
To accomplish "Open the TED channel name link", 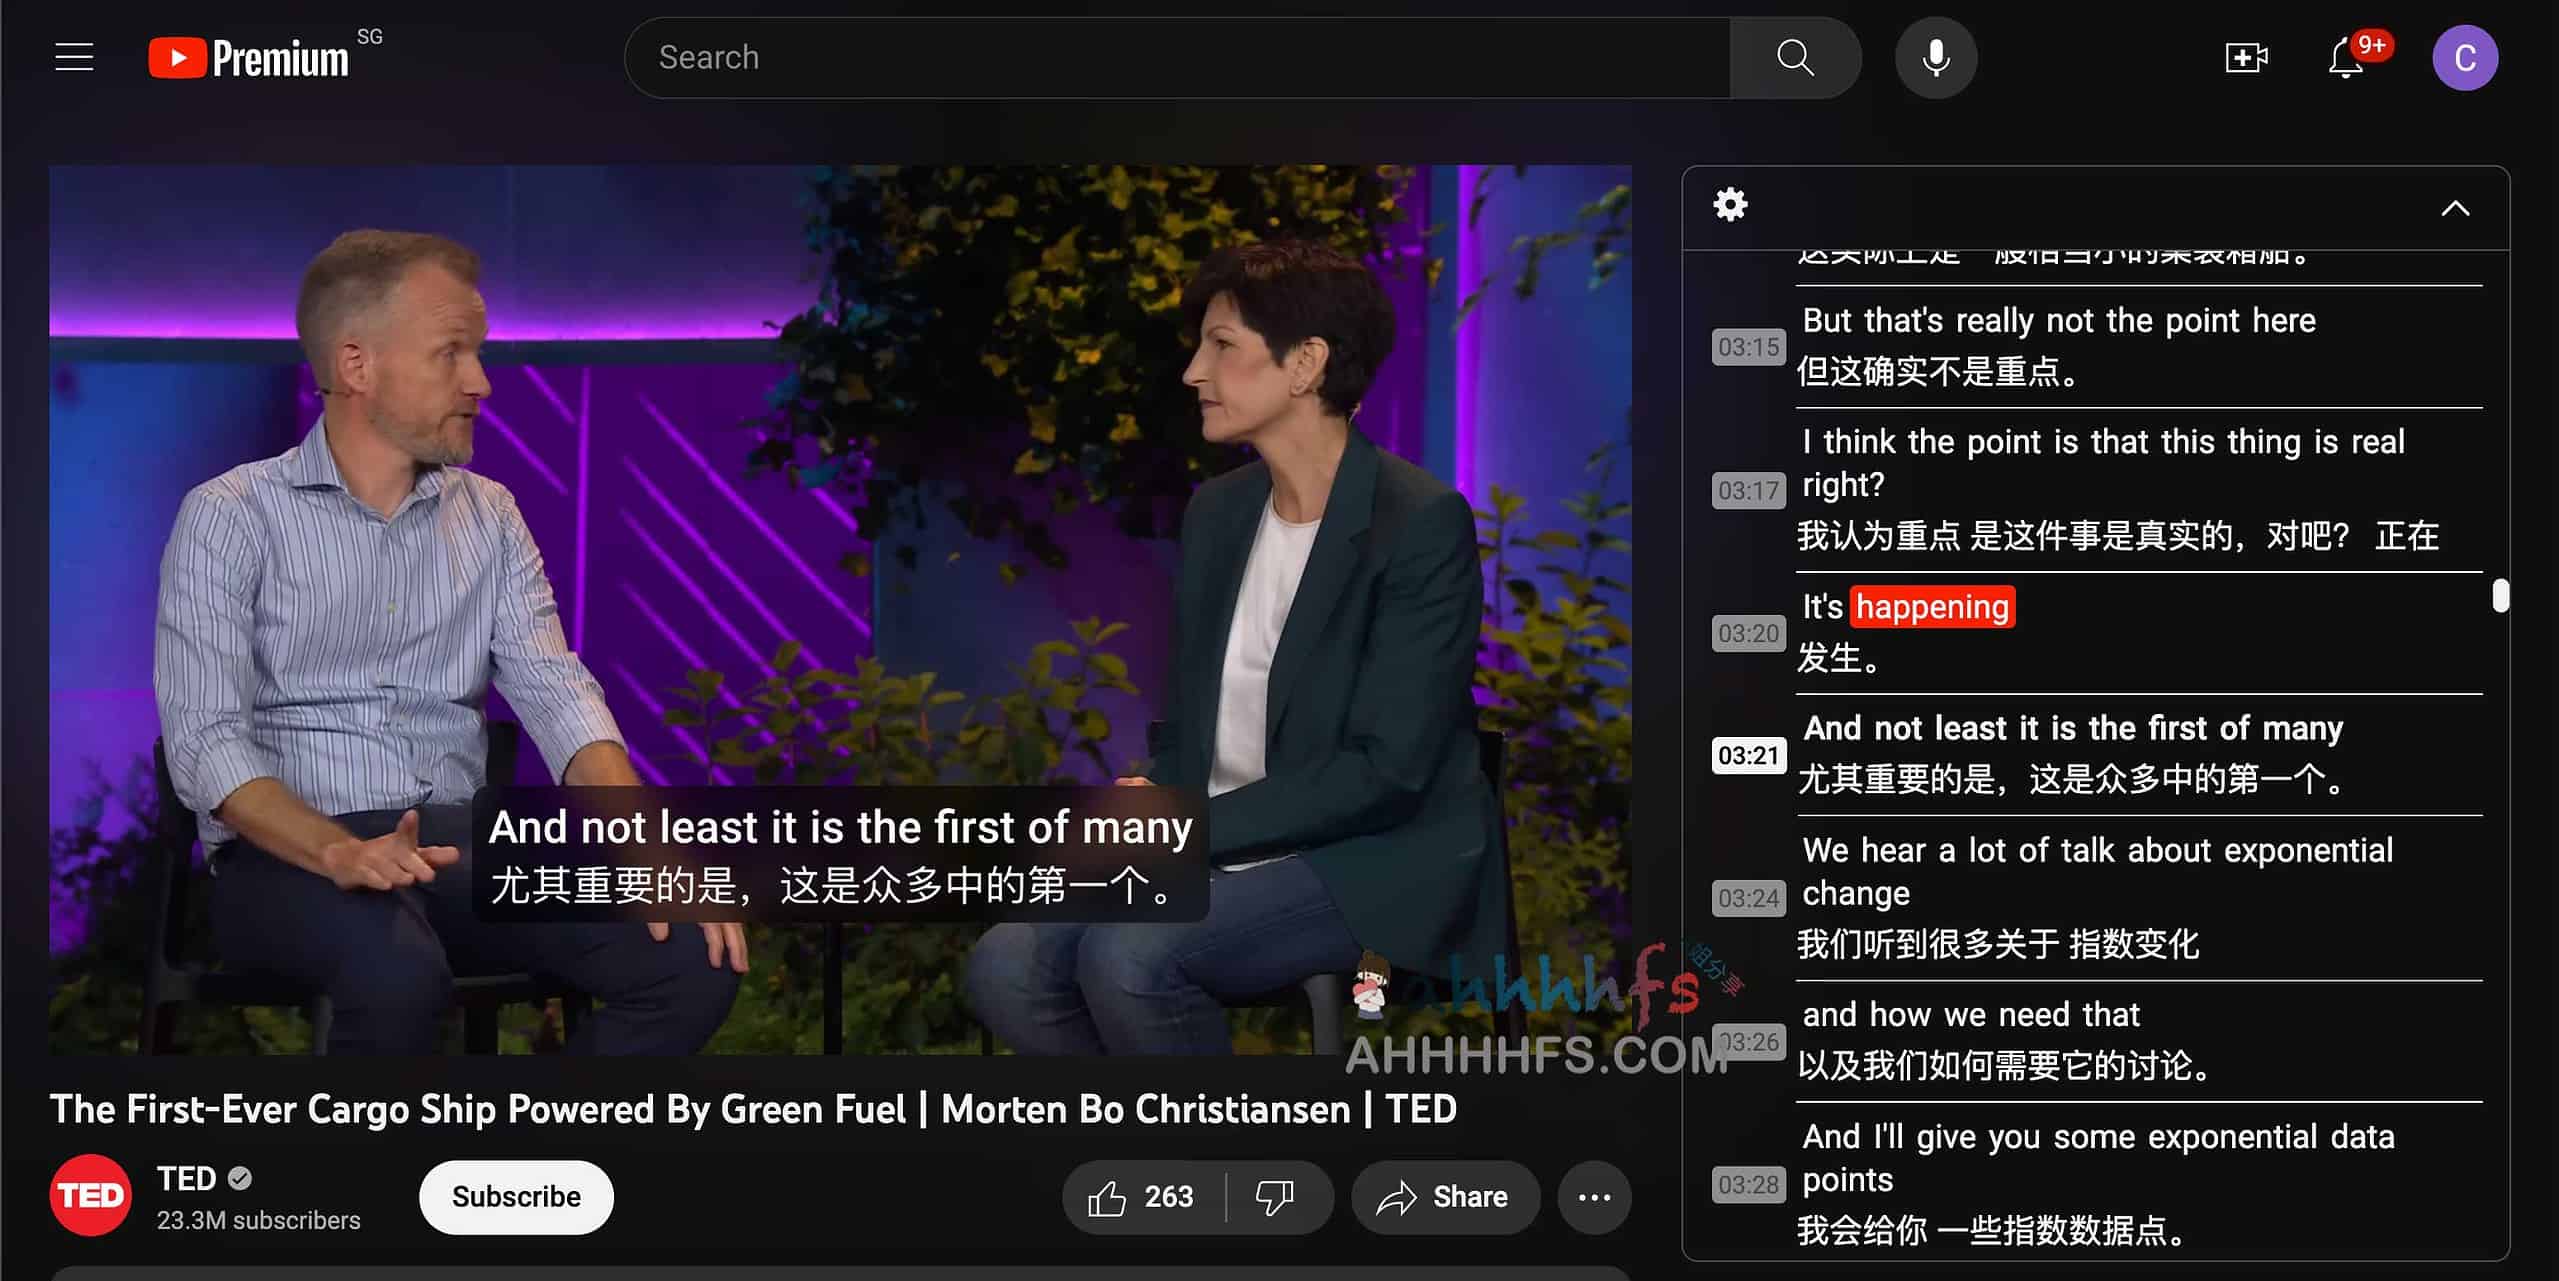I will pos(186,1177).
